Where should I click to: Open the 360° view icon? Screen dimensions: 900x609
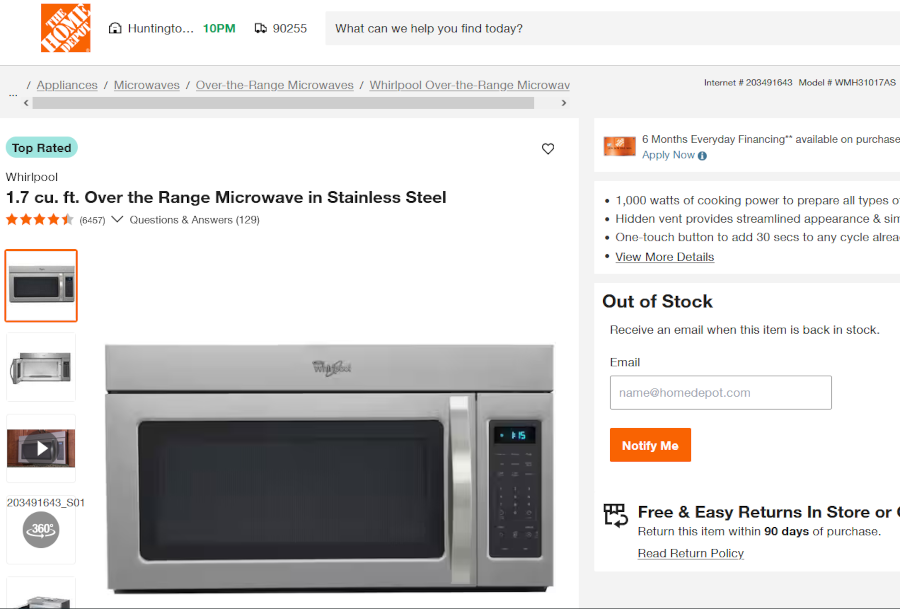[x=41, y=529]
